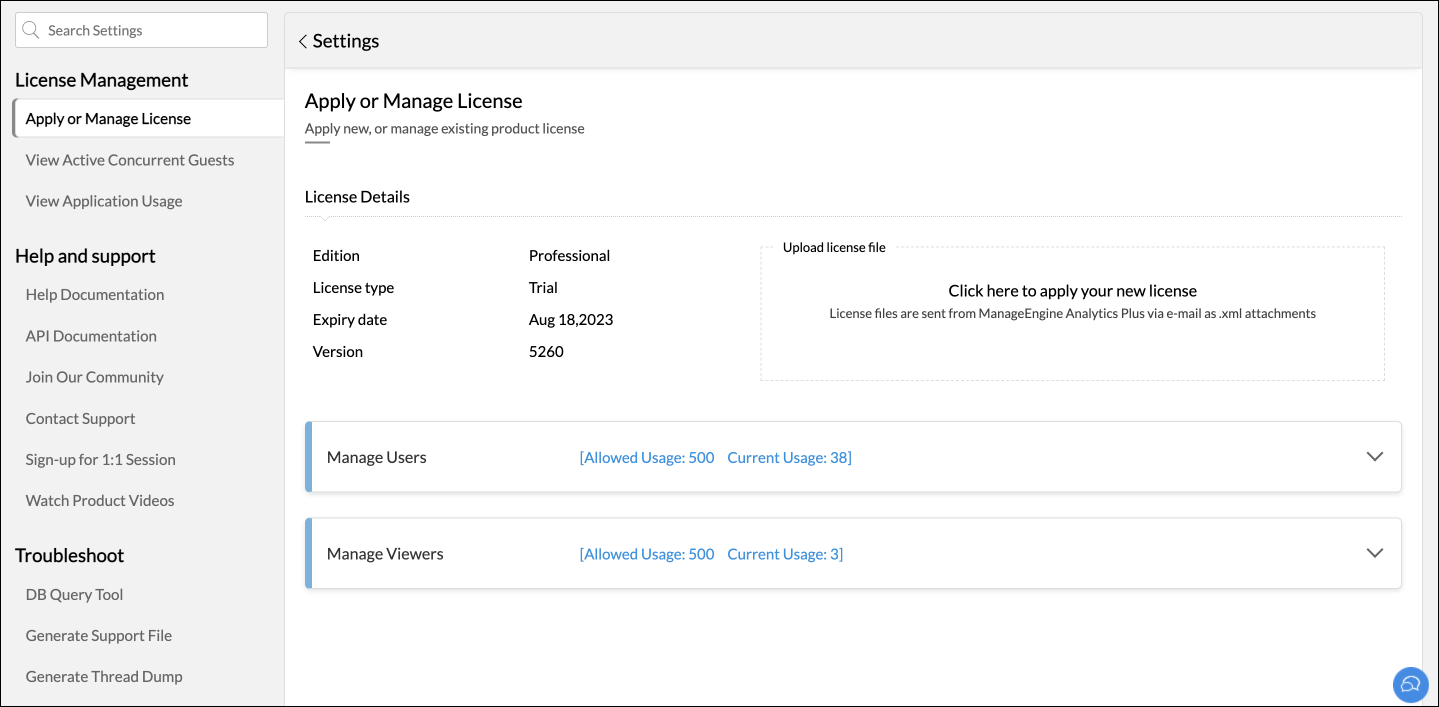Select Apply or Manage License menu item
Viewport: 1439px width, 707px height.
point(108,119)
